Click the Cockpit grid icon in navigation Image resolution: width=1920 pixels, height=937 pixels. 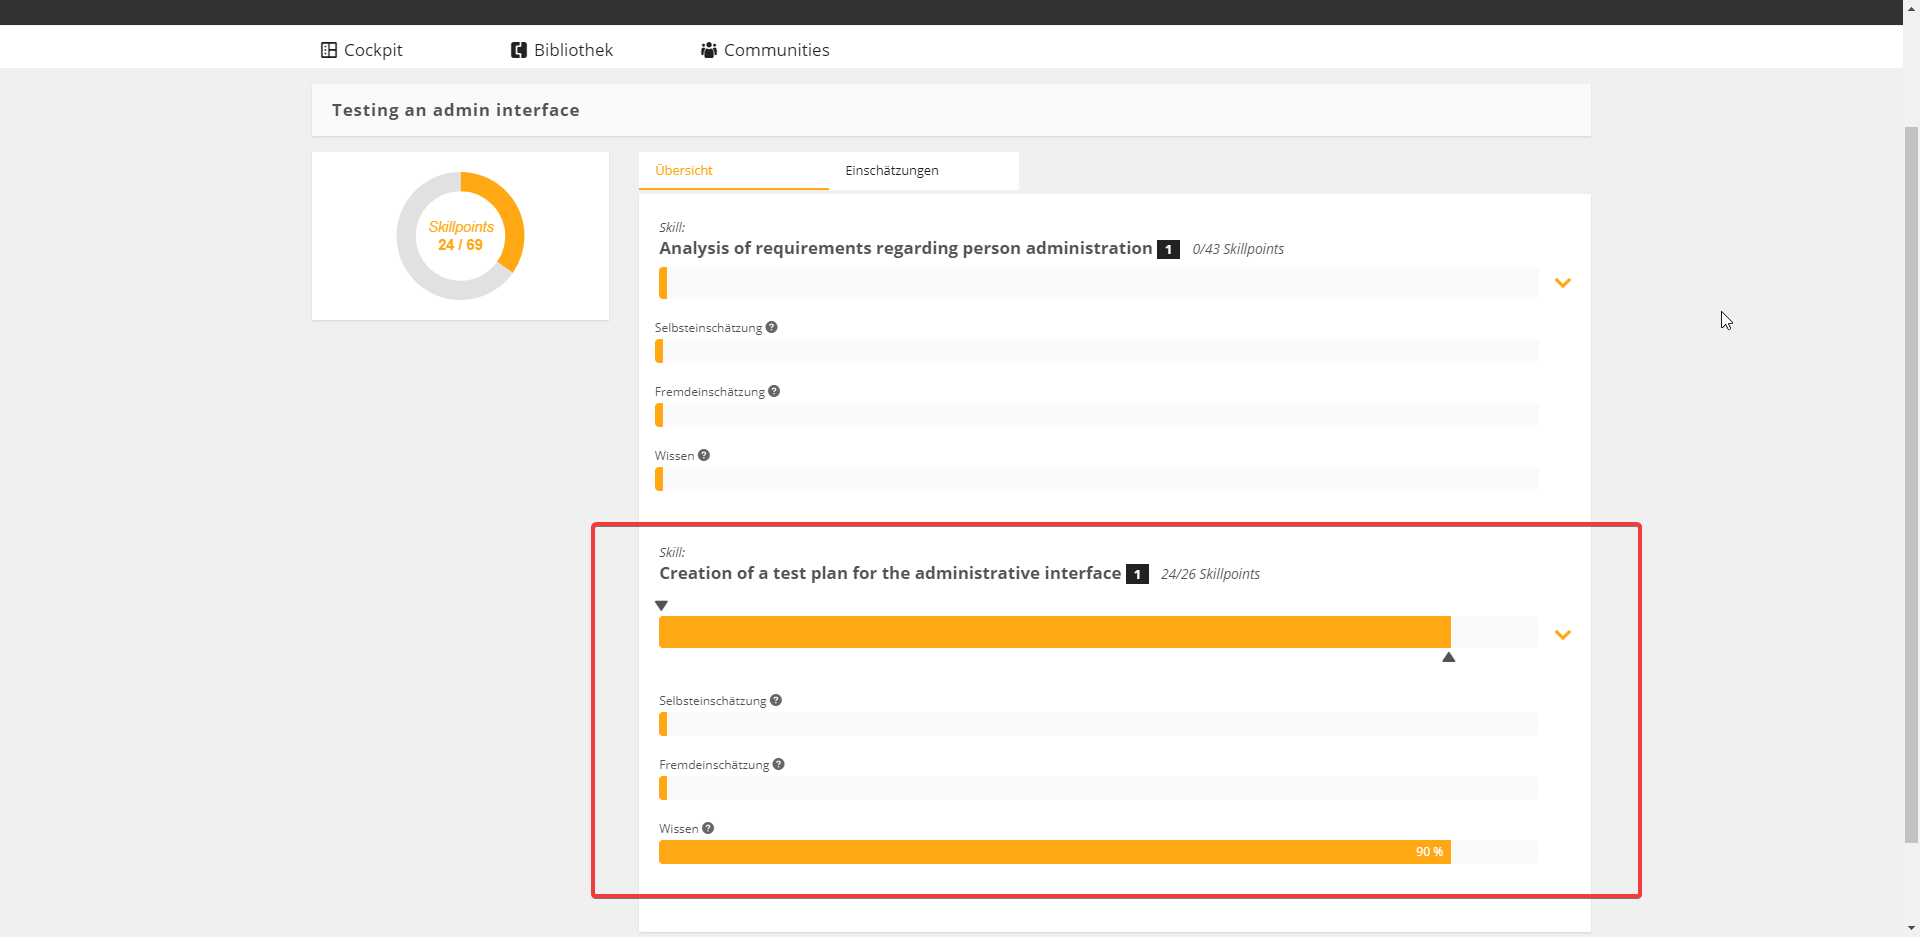[x=328, y=50]
